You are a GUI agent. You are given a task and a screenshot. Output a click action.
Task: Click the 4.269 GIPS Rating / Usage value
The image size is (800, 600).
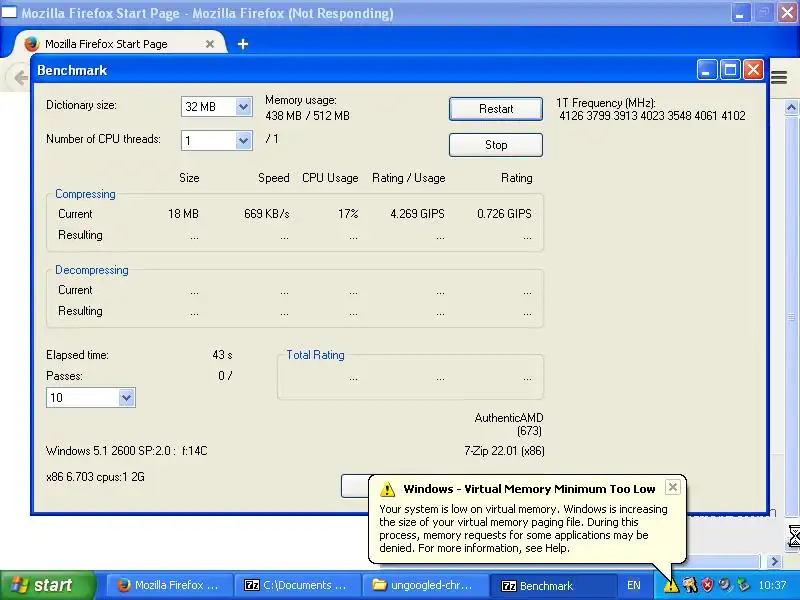click(x=417, y=214)
